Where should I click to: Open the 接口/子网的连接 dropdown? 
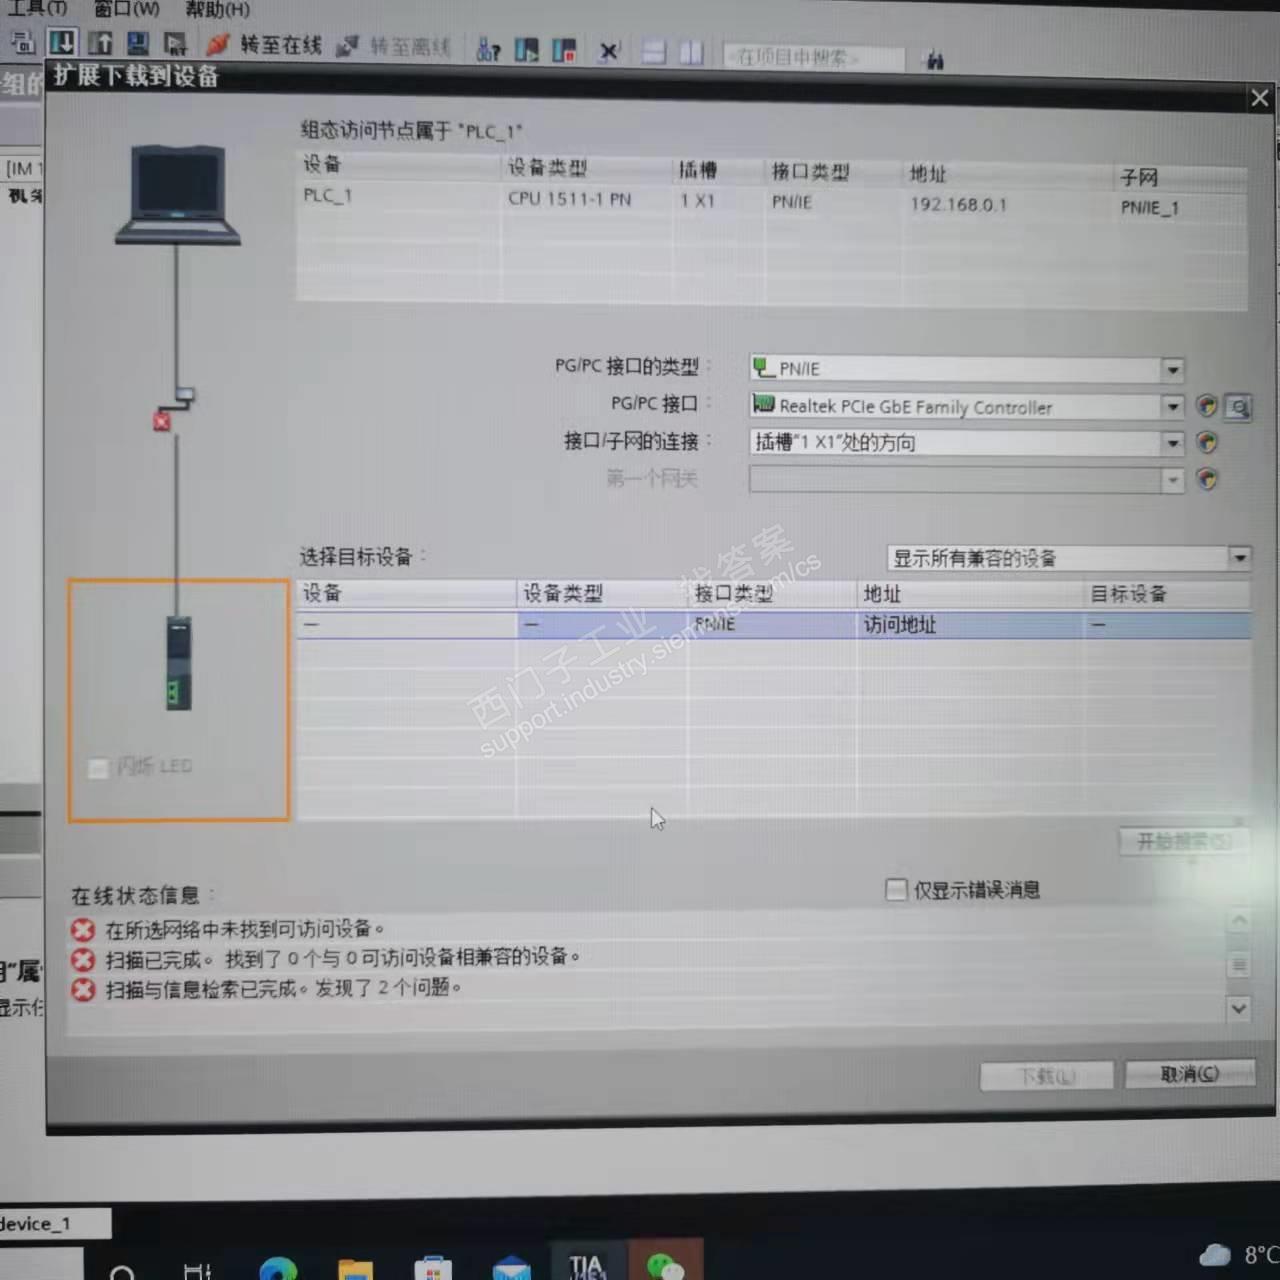(x=1173, y=442)
